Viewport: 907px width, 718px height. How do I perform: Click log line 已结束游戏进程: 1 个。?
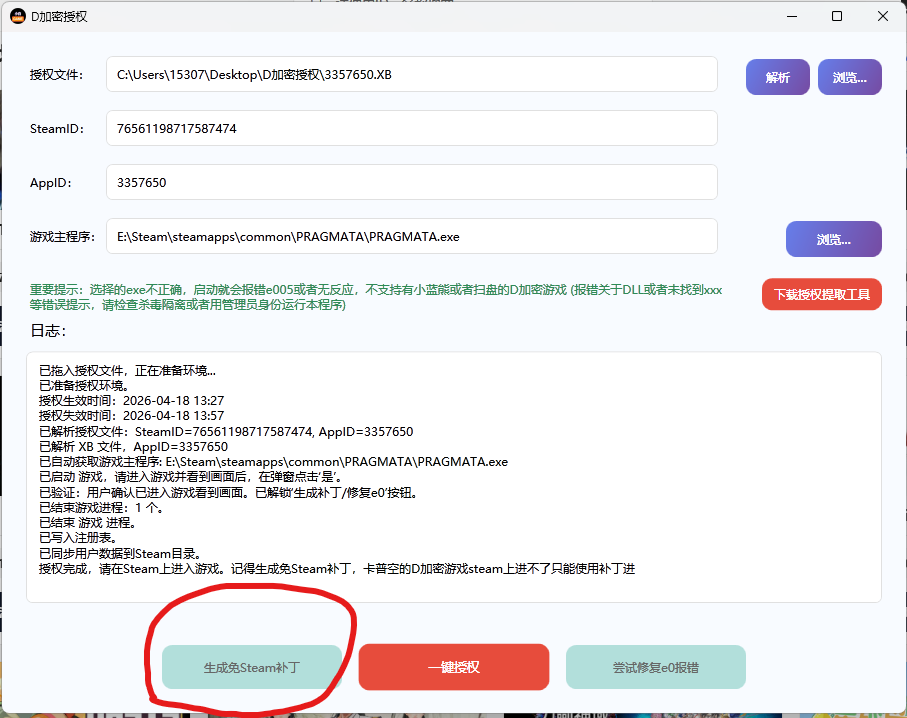[x=101, y=507]
